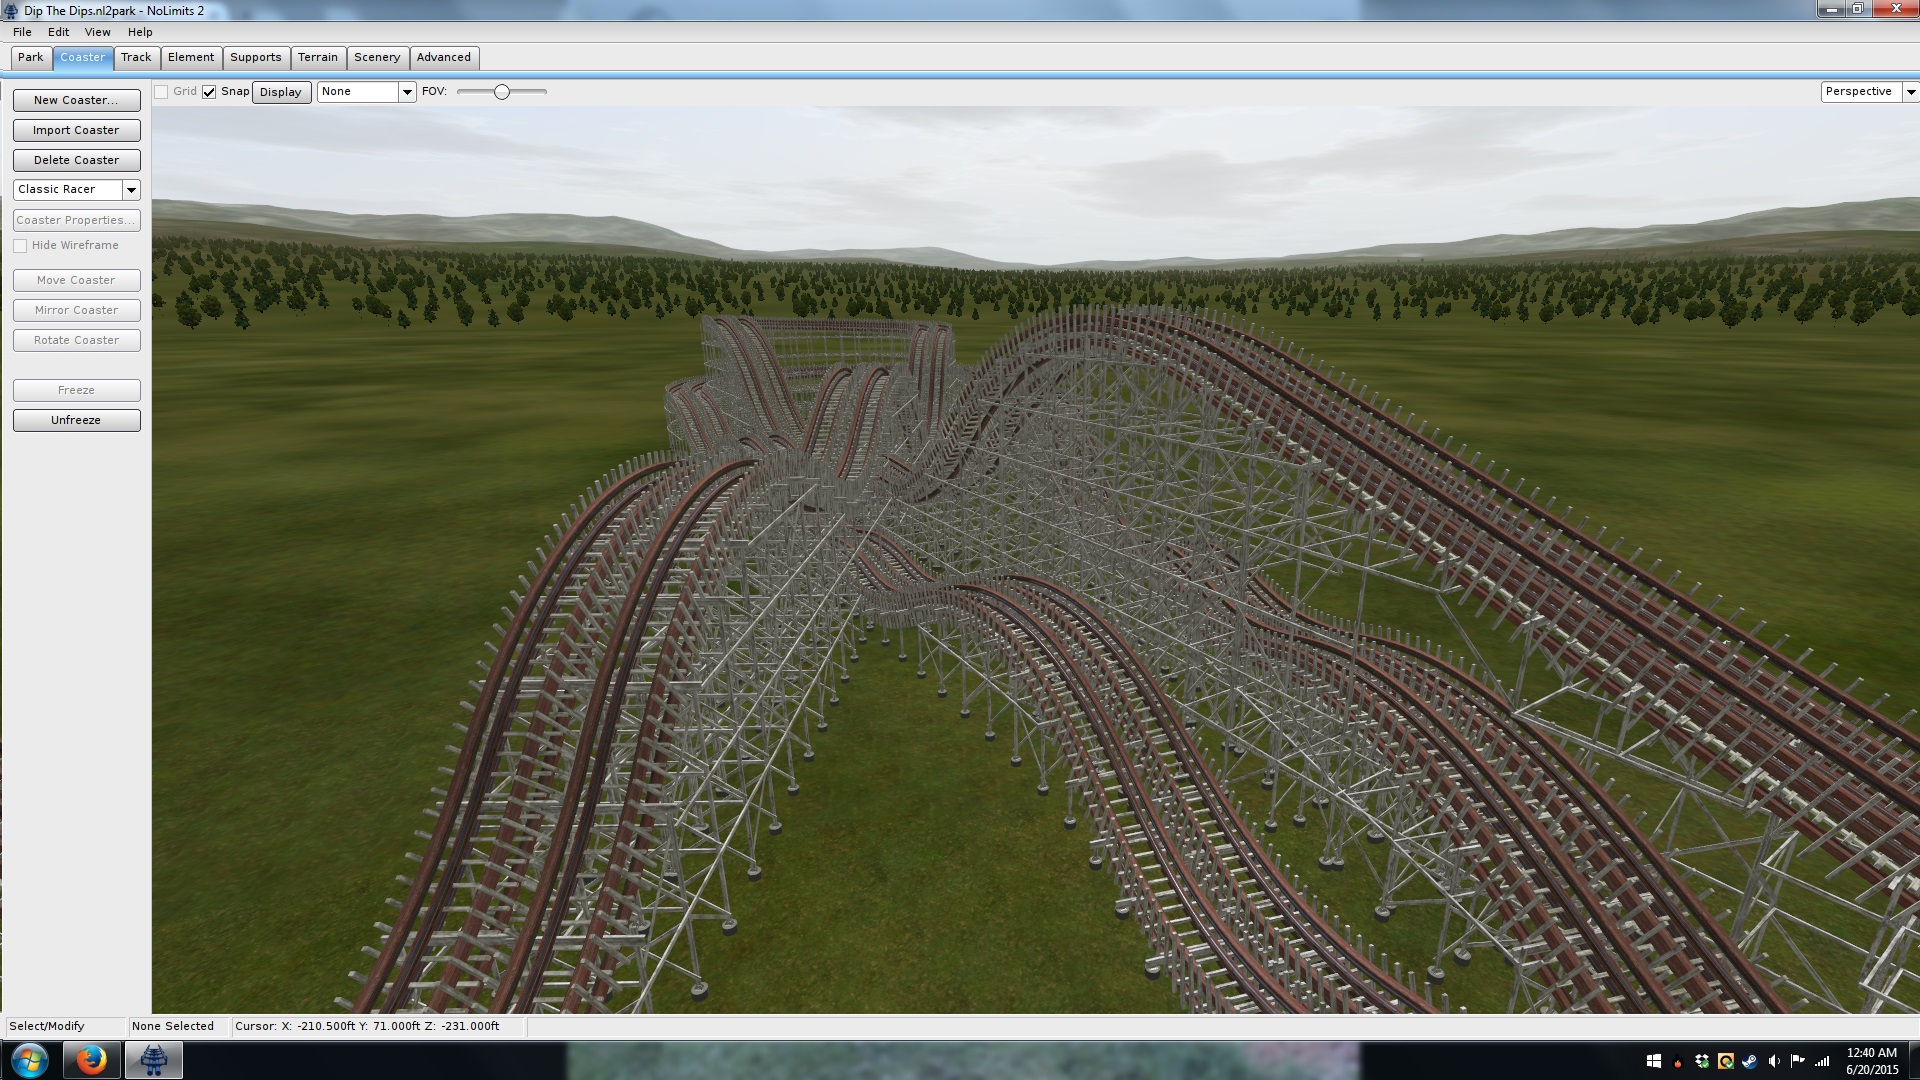Enable the Grid checkbox

point(161,92)
